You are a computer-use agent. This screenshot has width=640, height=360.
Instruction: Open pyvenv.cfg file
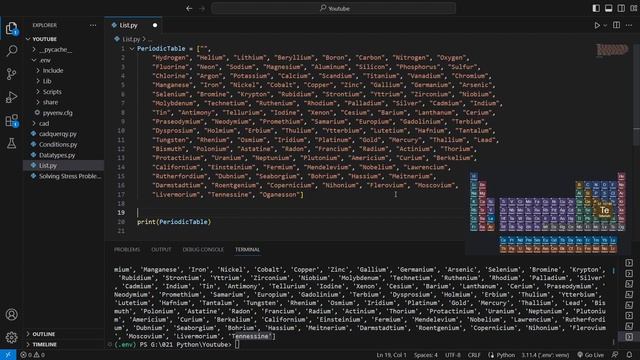57,113
